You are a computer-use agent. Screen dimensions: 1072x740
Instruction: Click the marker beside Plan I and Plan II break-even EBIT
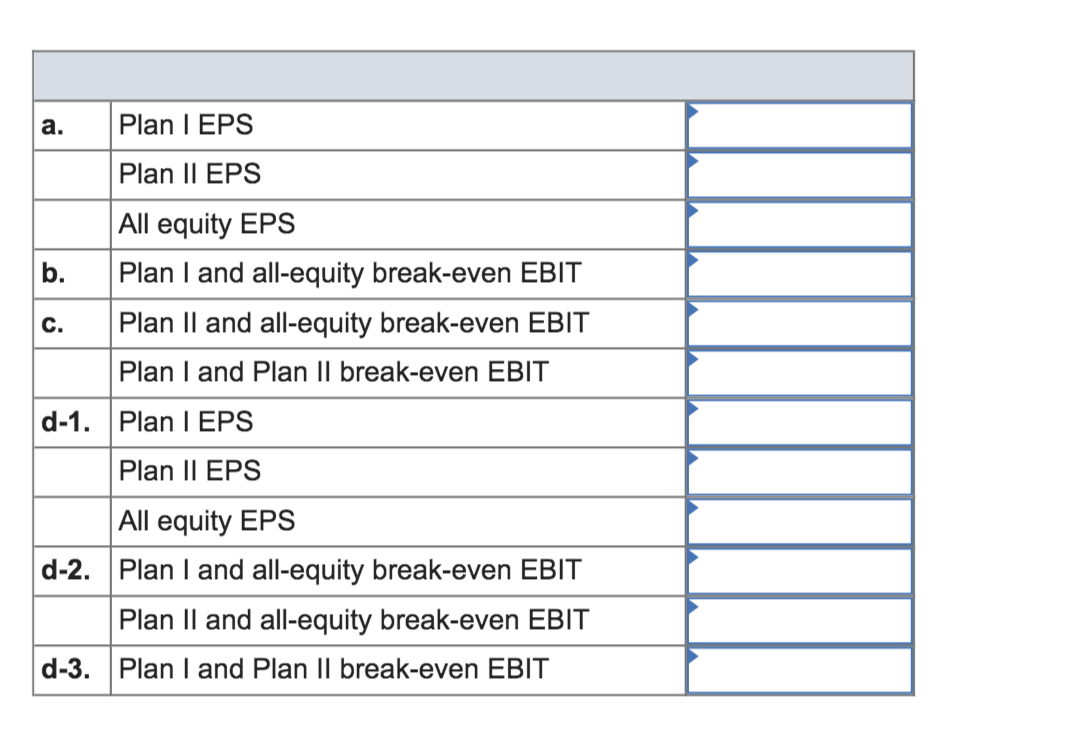(691, 360)
